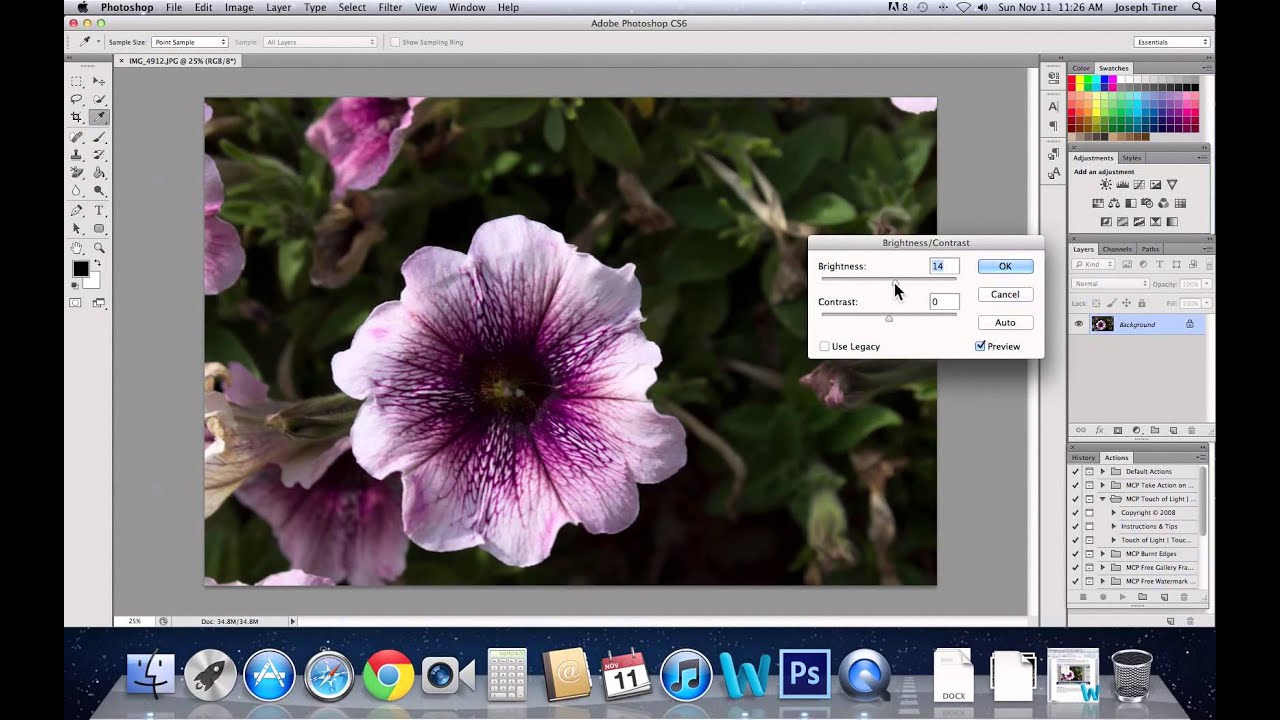The width and height of the screenshot is (1280, 720).
Task: Toggle the dialog box for Instructions & Tips action
Action: coord(1089,526)
